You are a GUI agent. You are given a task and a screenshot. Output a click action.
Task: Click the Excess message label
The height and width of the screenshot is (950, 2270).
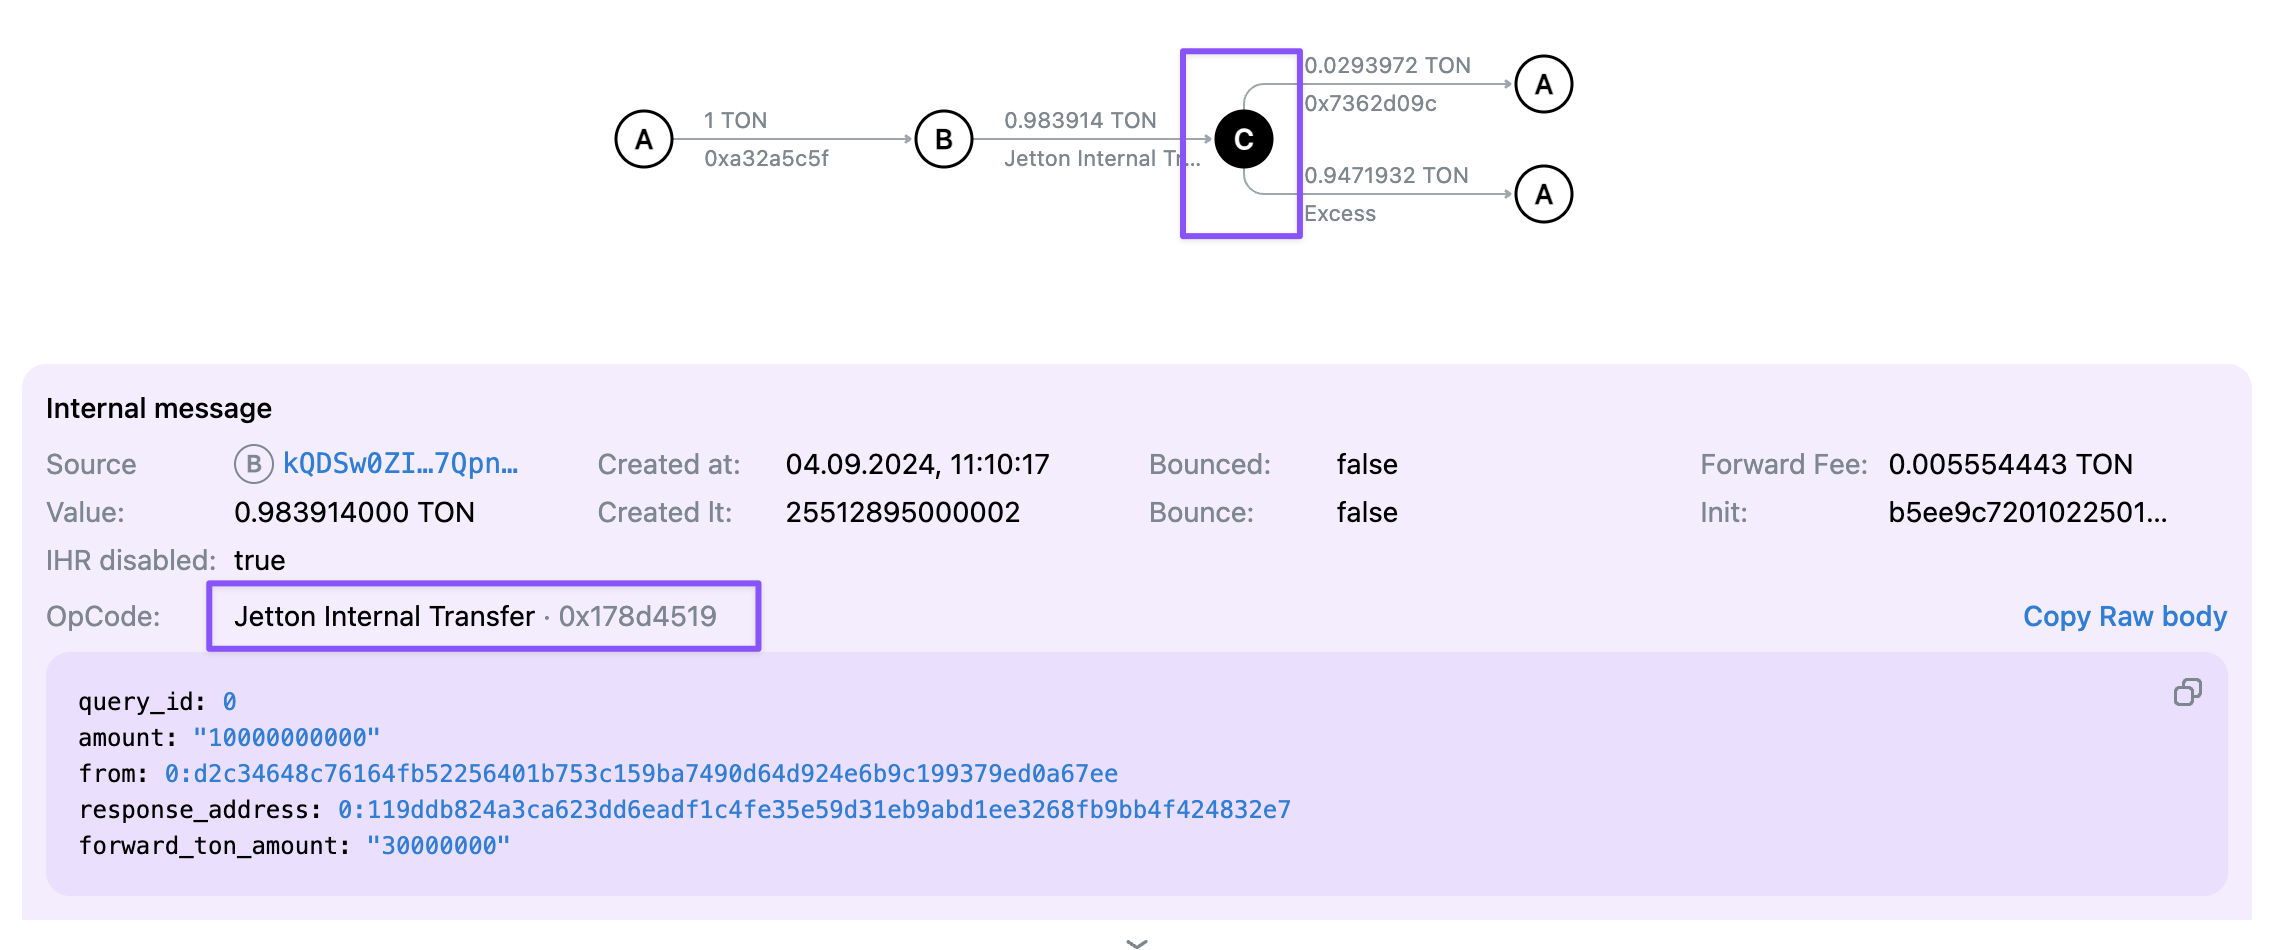[x=1340, y=214]
